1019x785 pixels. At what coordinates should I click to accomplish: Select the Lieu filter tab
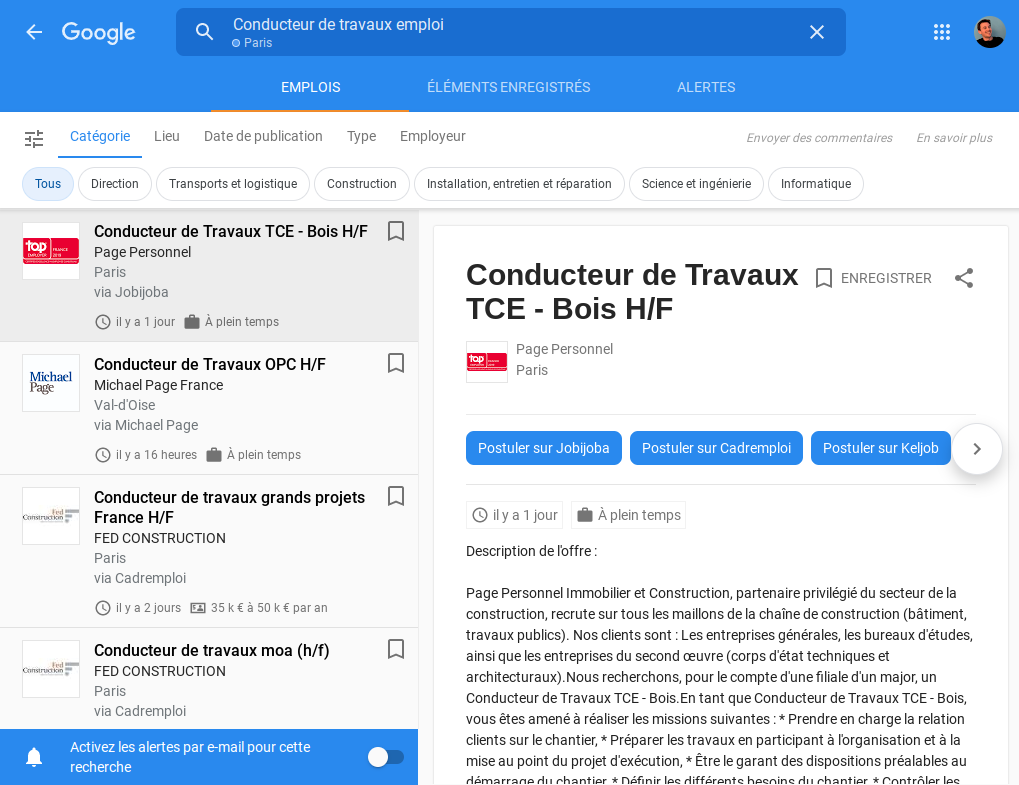click(x=167, y=136)
